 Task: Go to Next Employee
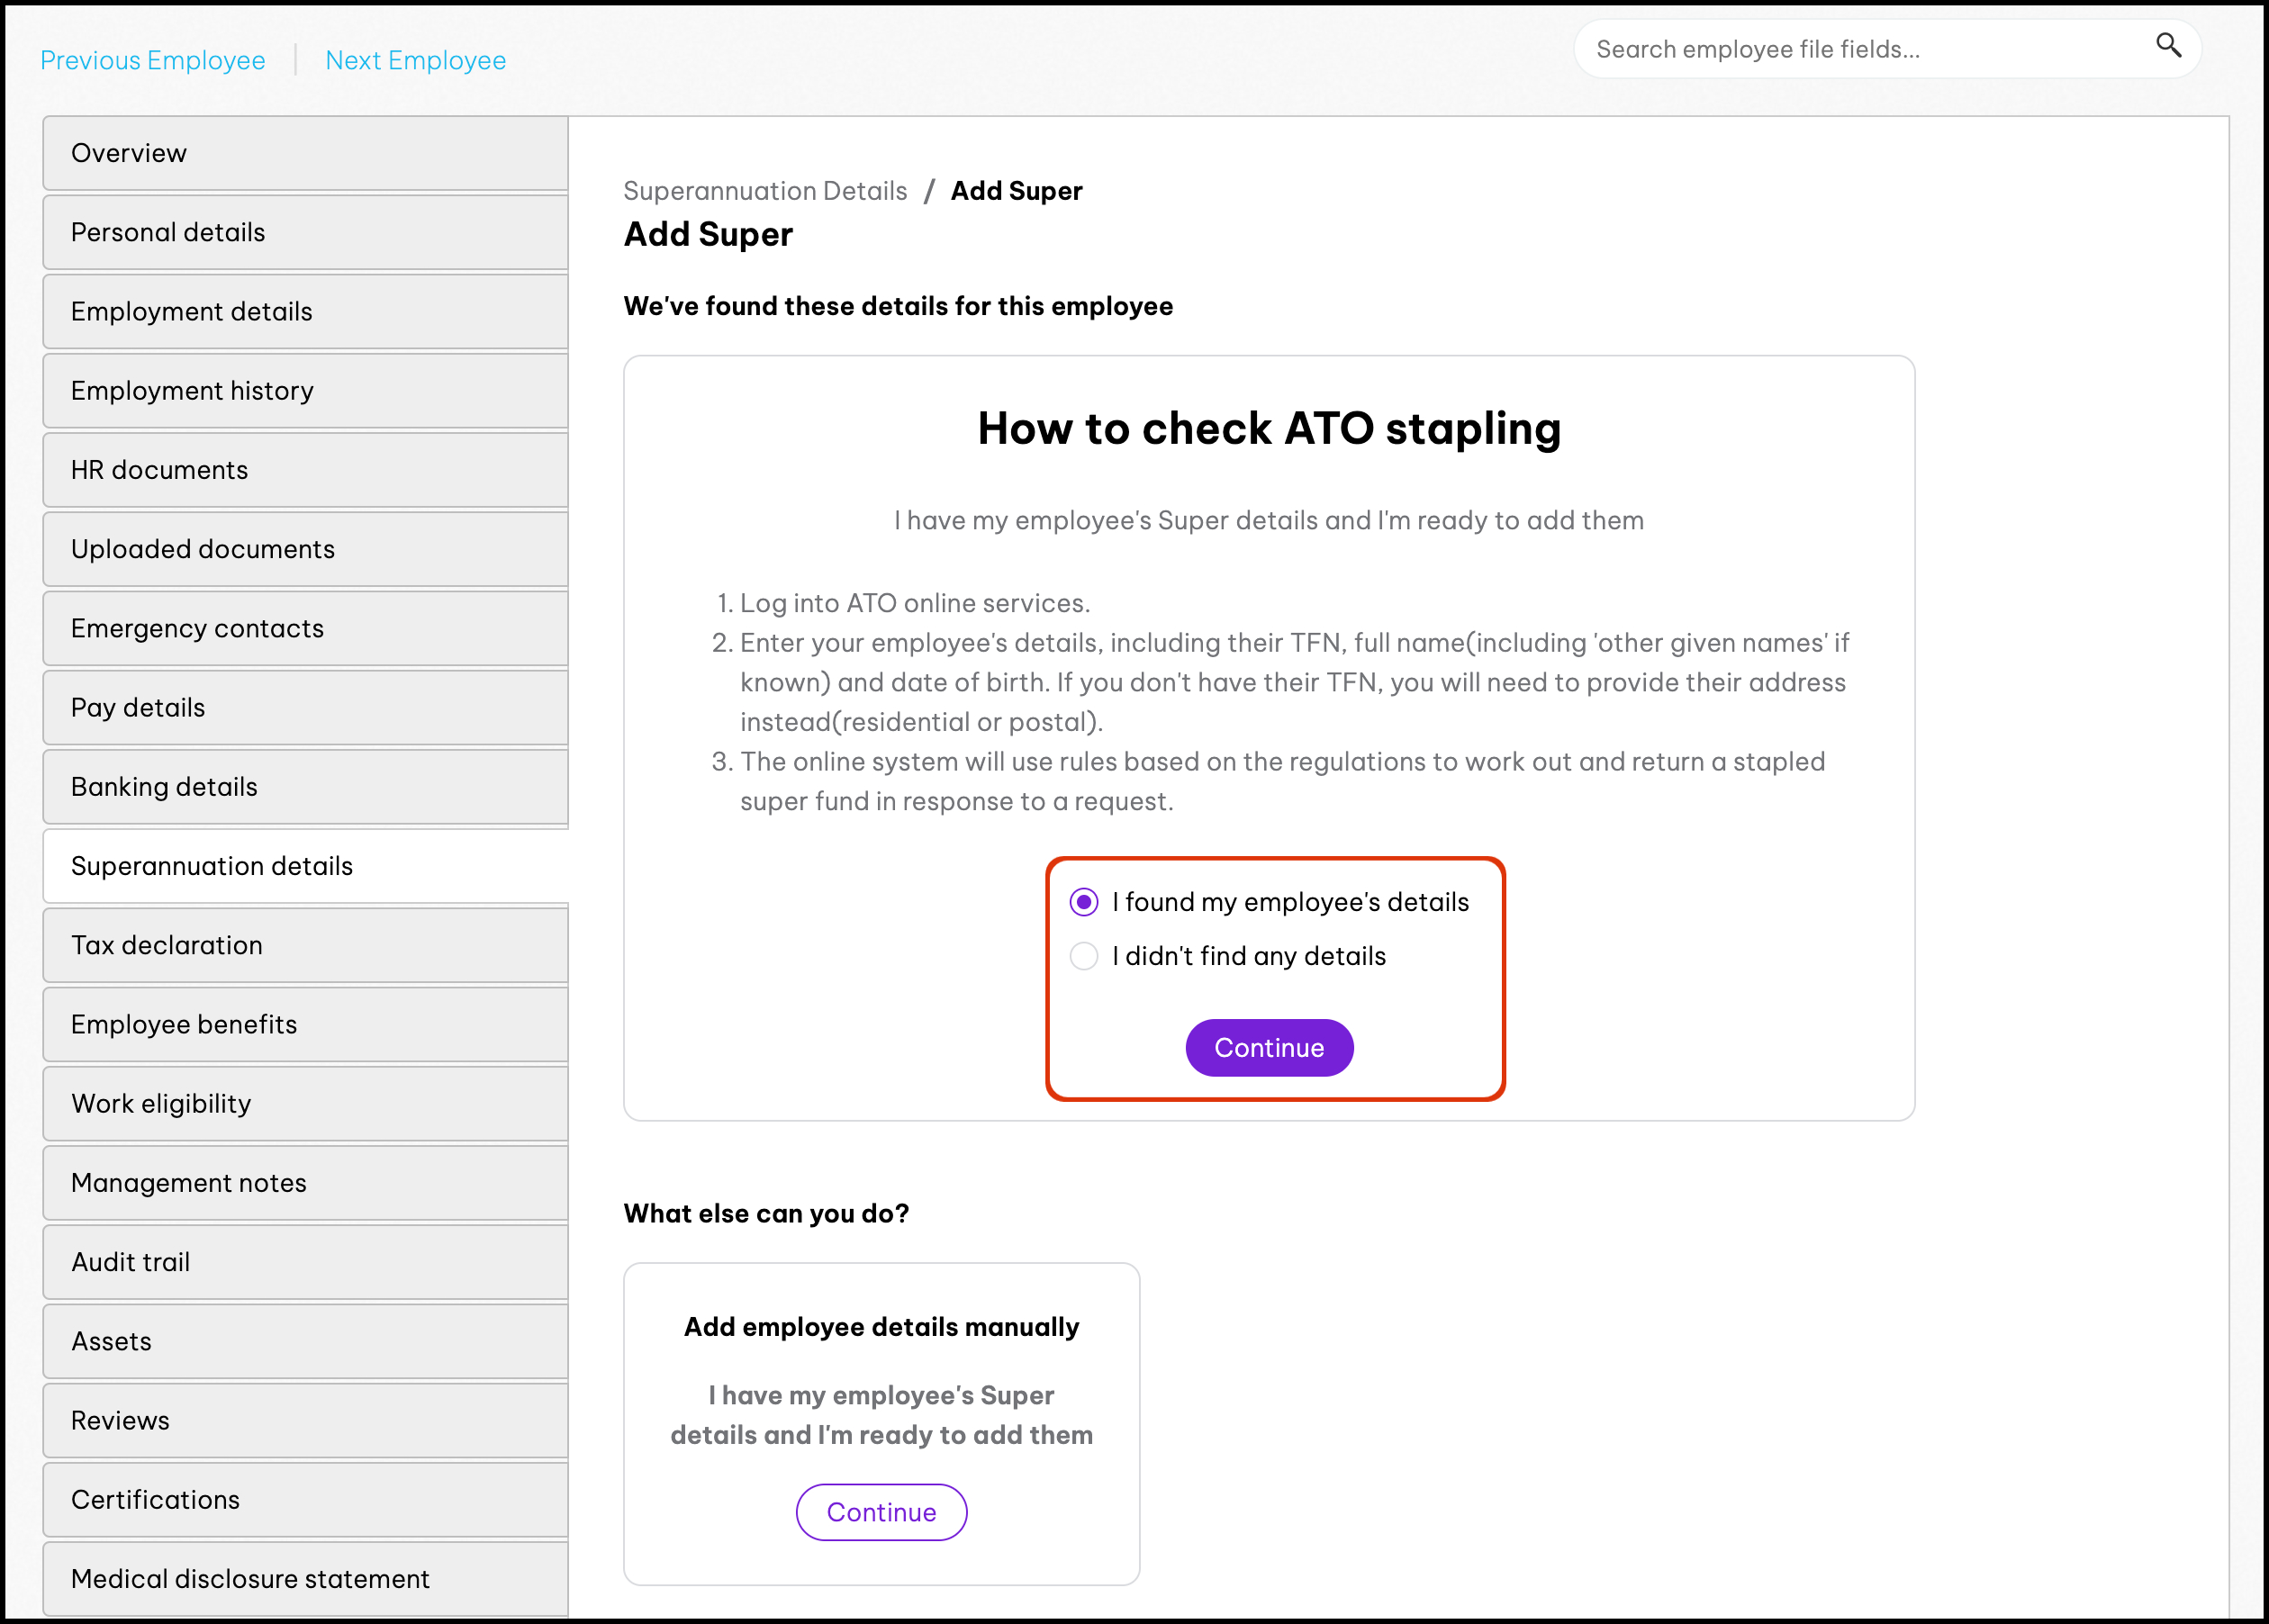coord(416,60)
